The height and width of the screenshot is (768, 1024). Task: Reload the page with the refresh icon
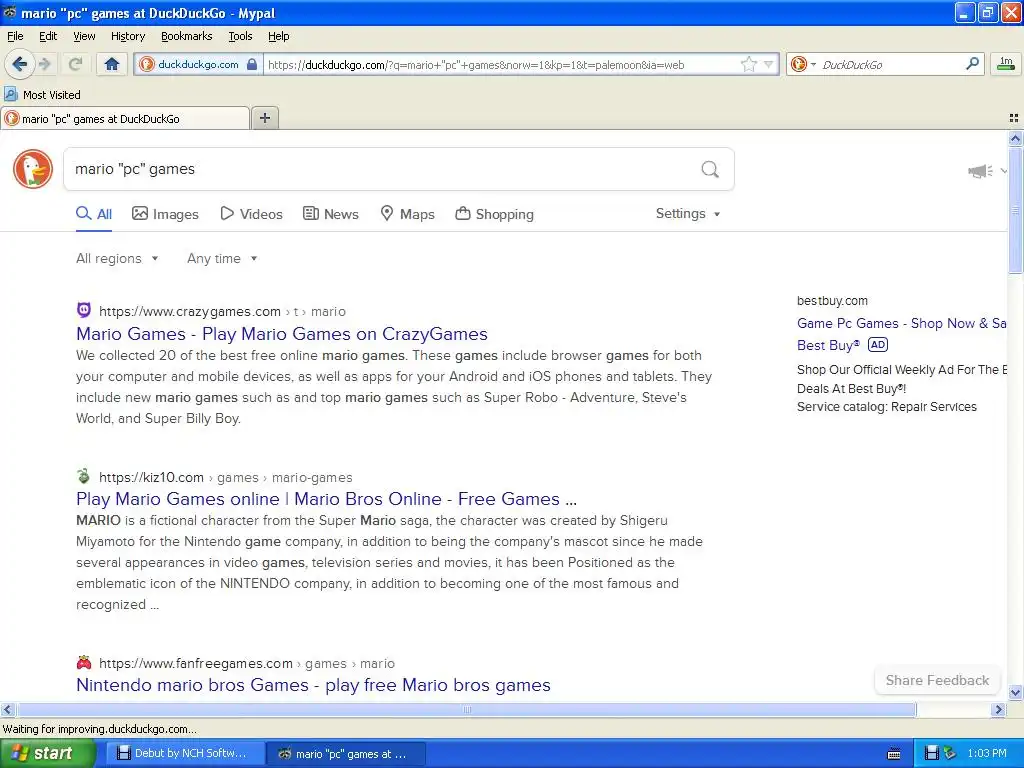[75, 64]
